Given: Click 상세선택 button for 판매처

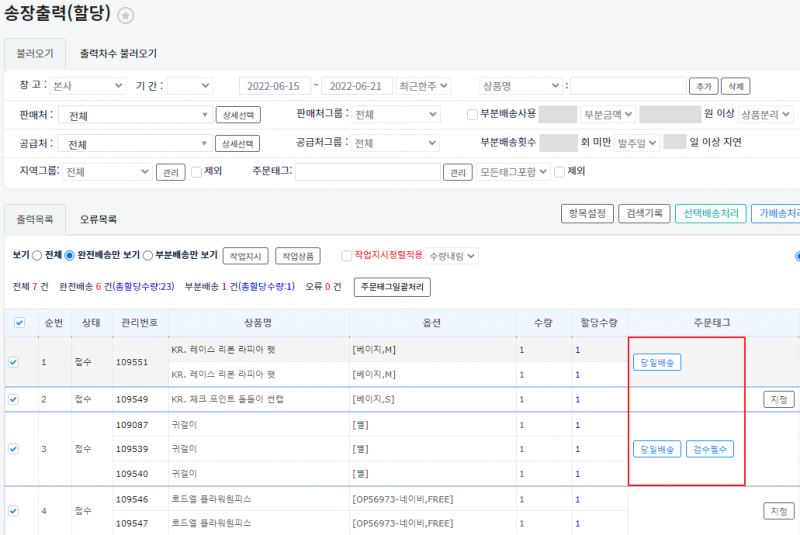Looking at the screenshot, I should click(x=238, y=115).
